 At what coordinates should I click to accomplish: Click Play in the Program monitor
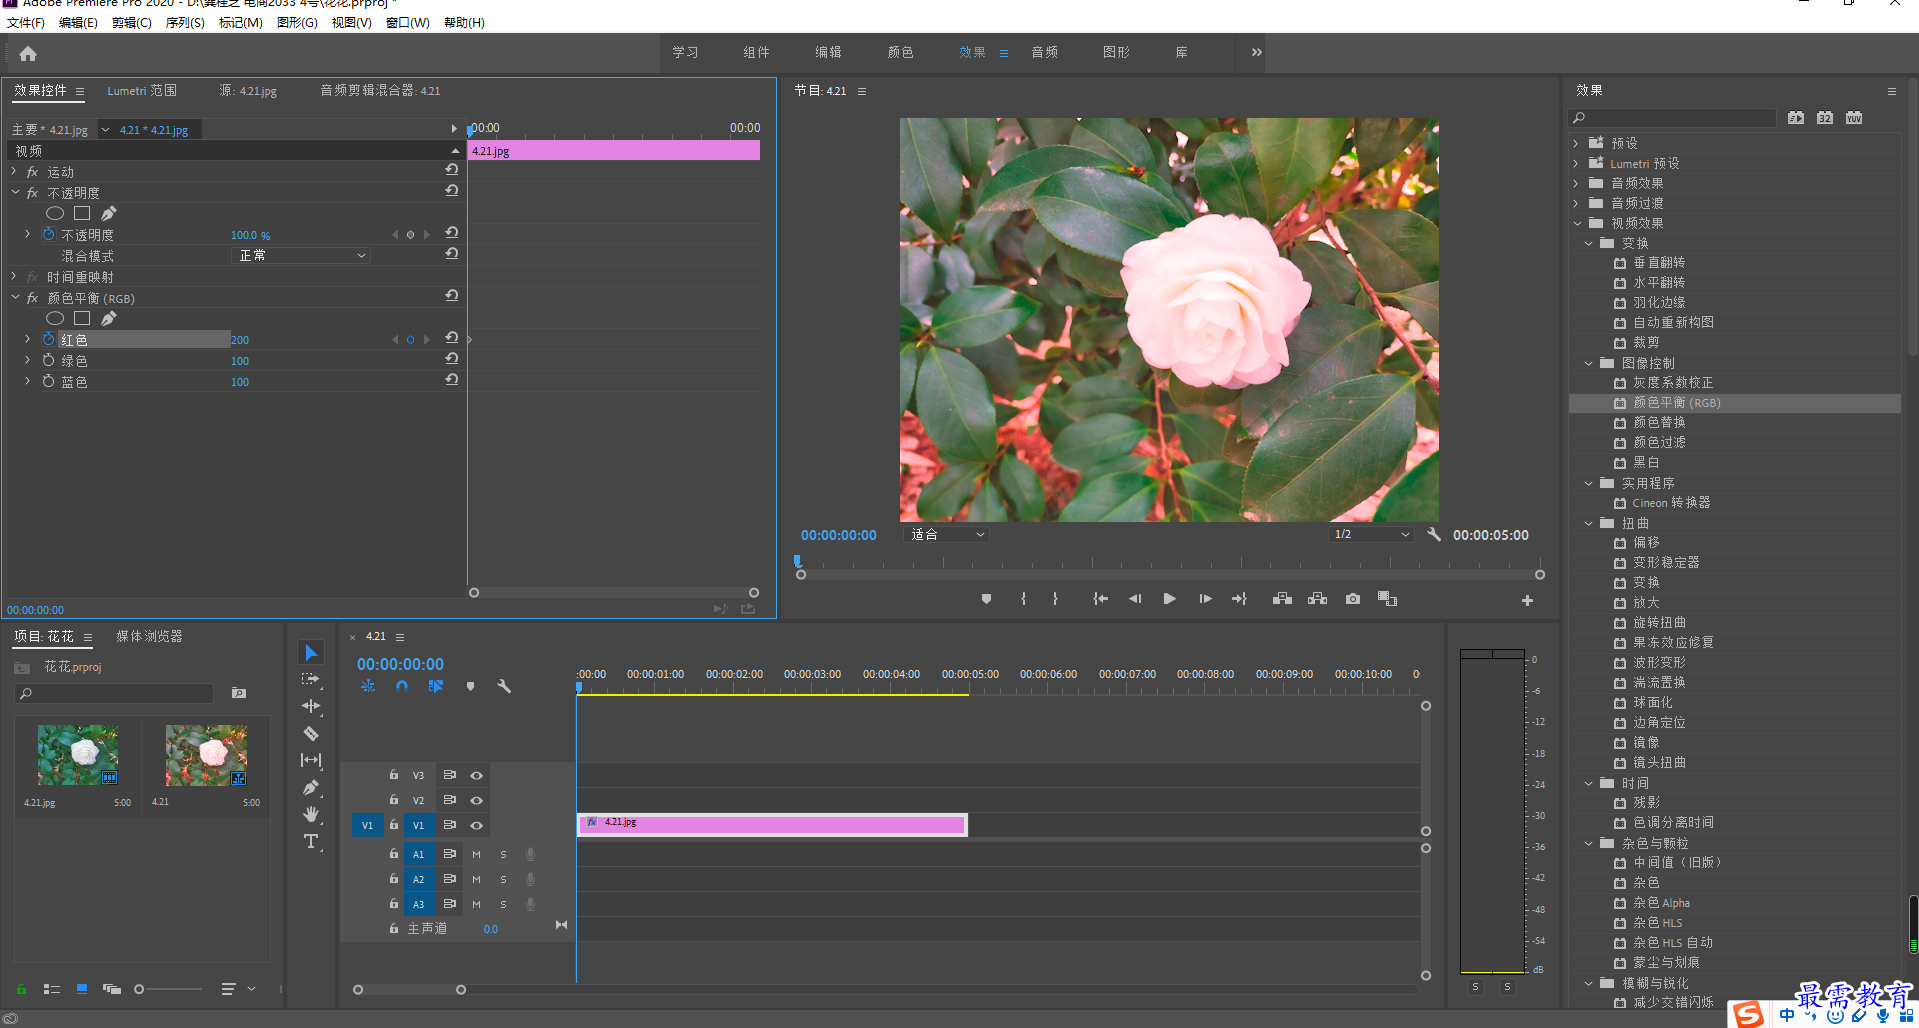pyautogui.click(x=1169, y=599)
